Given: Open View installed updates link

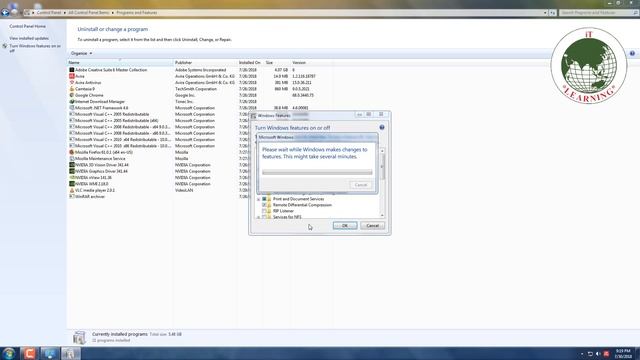Looking at the screenshot, I should (x=29, y=38).
